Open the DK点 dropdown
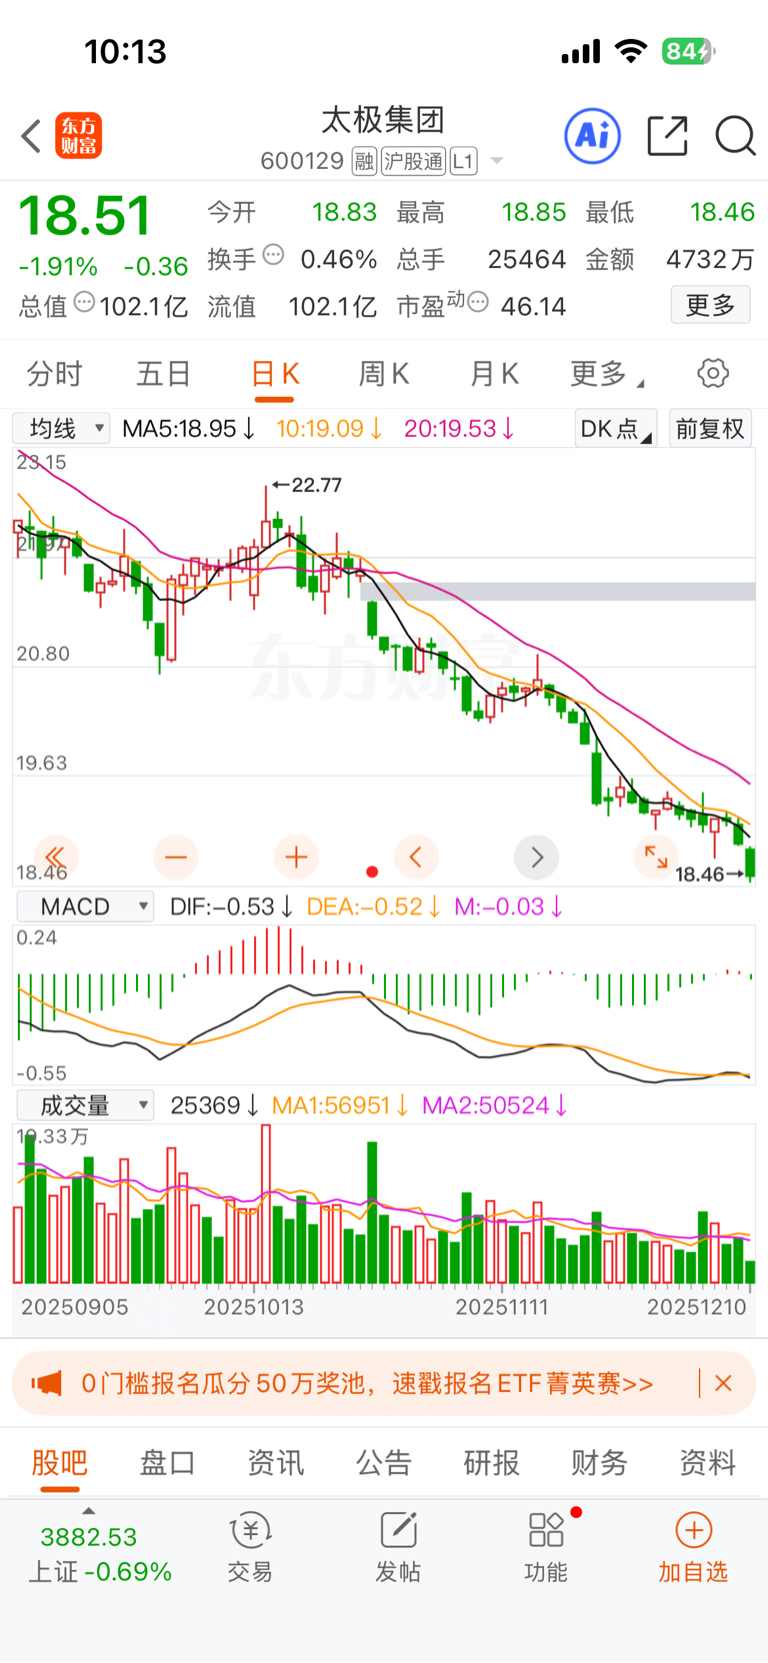 (616, 429)
